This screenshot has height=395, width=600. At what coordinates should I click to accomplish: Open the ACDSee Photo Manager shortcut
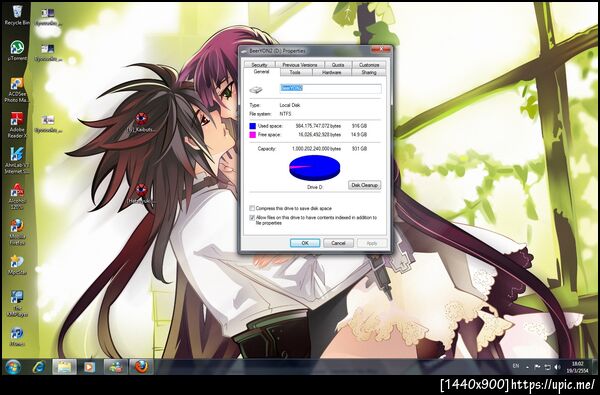[x=17, y=90]
